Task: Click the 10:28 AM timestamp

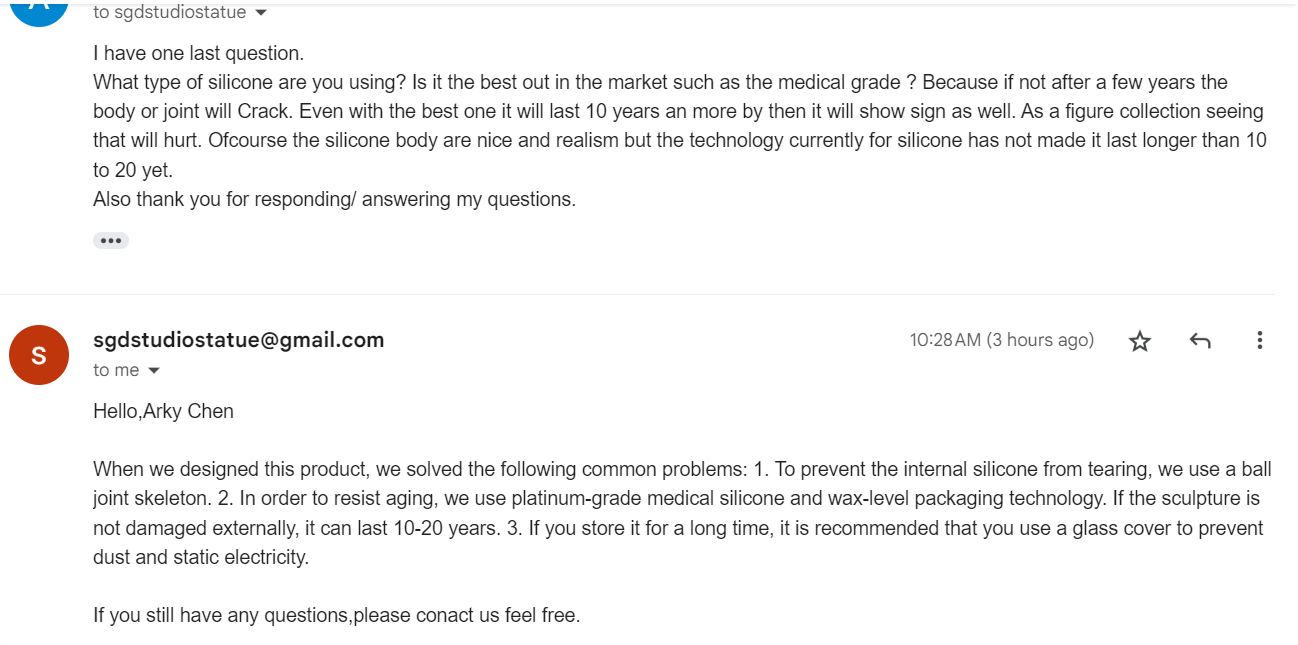Action: [945, 340]
